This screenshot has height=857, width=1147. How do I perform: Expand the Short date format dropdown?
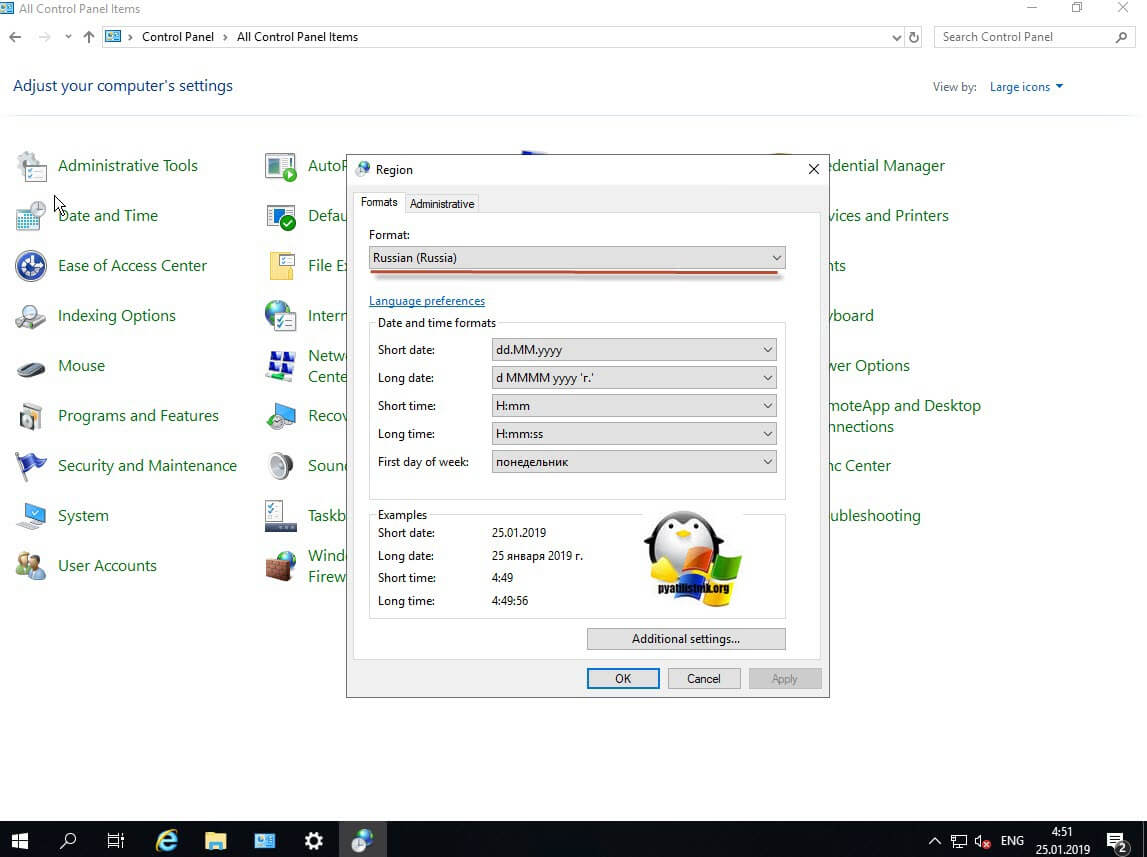pyautogui.click(x=634, y=350)
